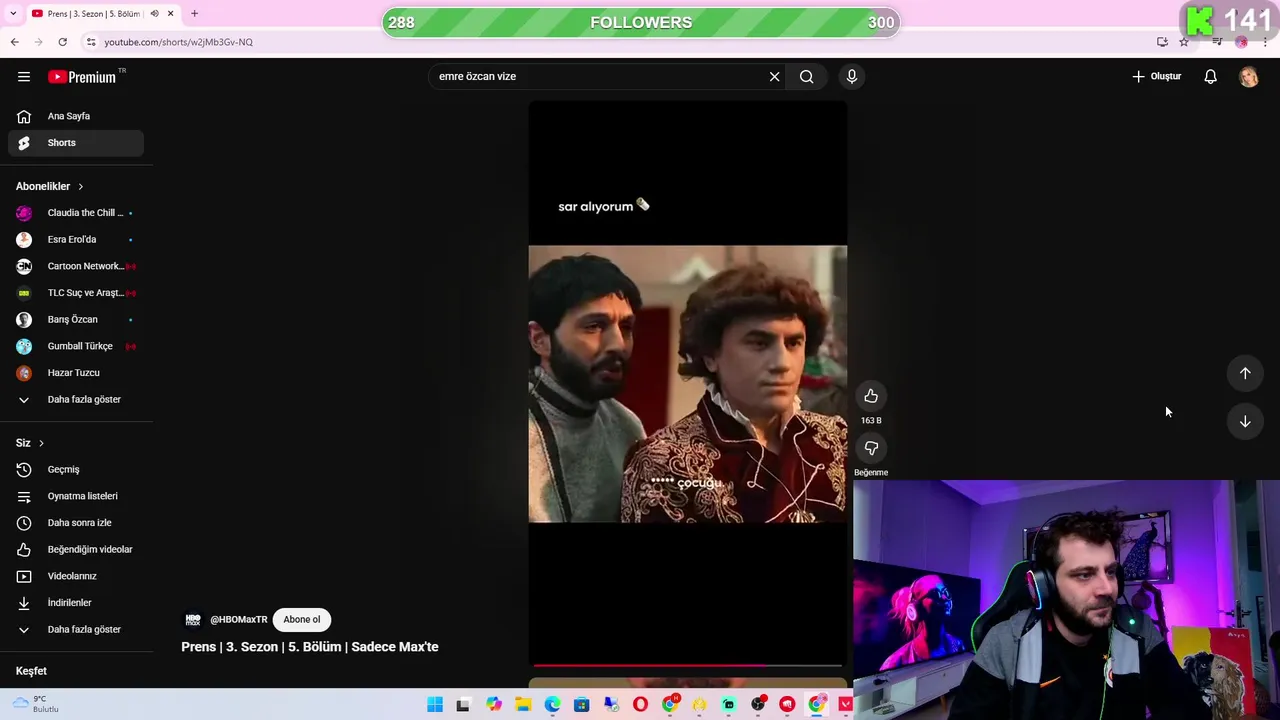This screenshot has width=1280, height=720.
Task: Open the notifications bell
Action: pos(1210,76)
